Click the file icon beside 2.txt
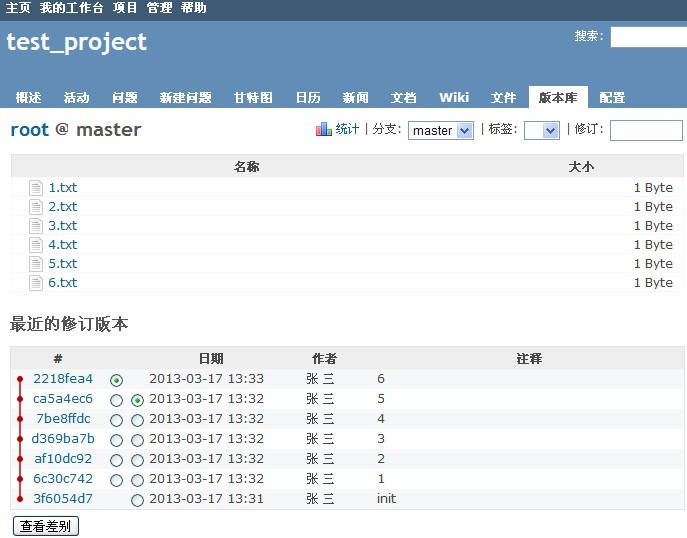This screenshot has height=538, width=687. pyautogui.click(x=37, y=206)
